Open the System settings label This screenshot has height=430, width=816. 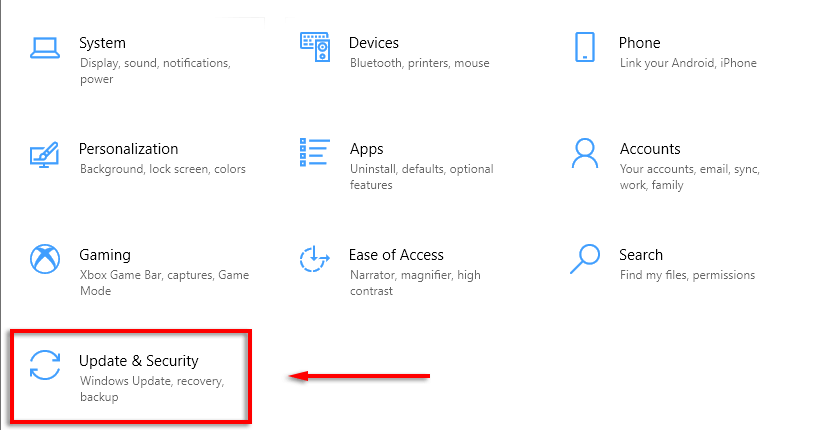(x=102, y=43)
